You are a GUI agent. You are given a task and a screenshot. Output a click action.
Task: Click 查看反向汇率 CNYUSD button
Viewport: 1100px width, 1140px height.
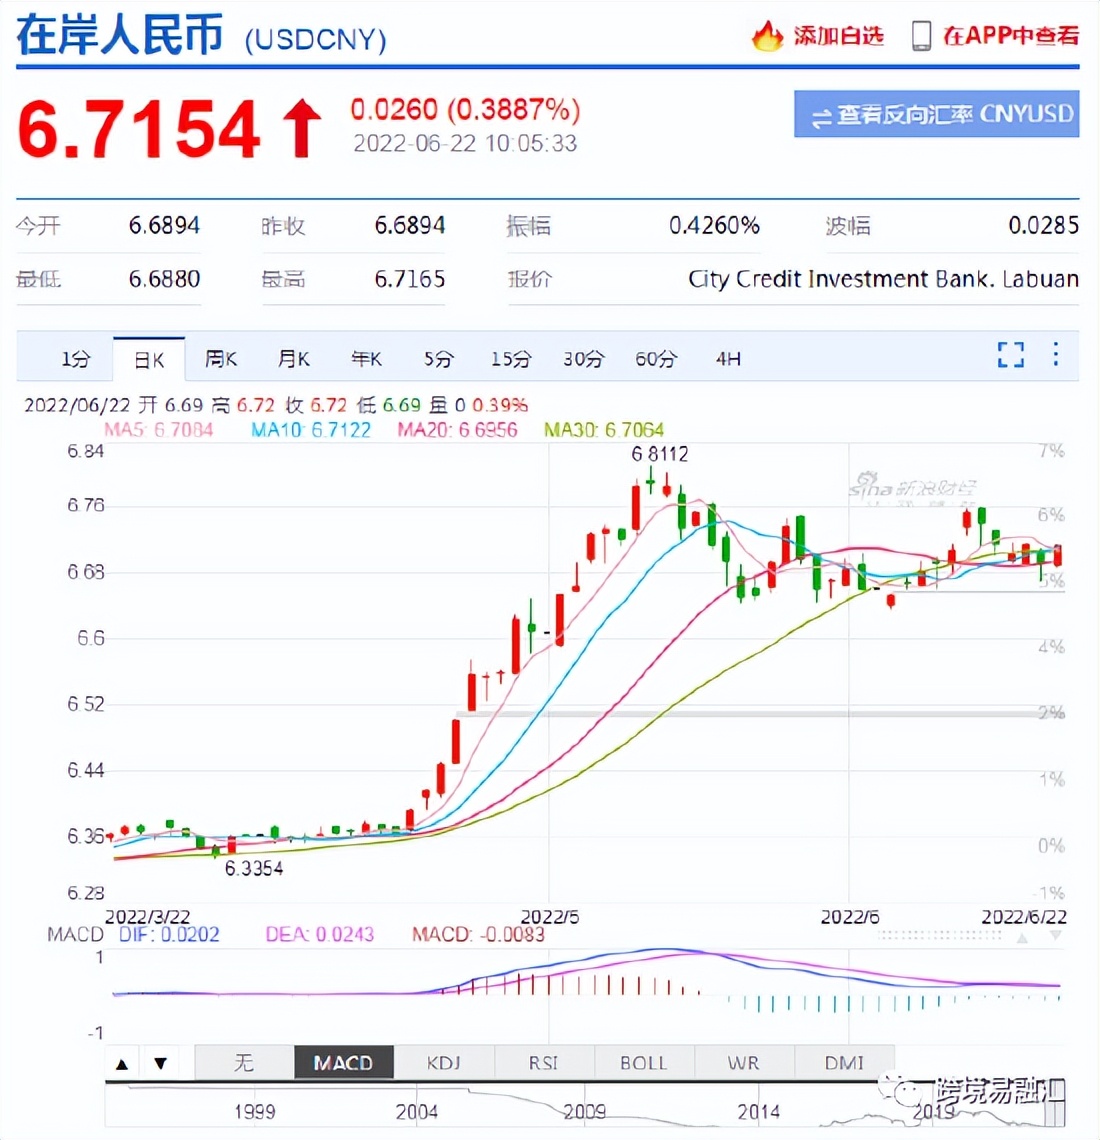[935, 115]
